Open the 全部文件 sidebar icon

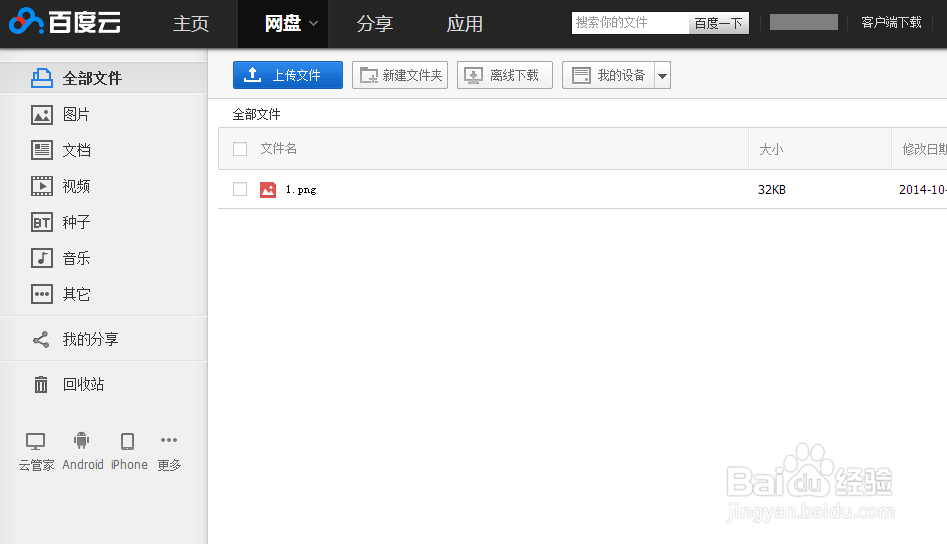(x=42, y=78)
